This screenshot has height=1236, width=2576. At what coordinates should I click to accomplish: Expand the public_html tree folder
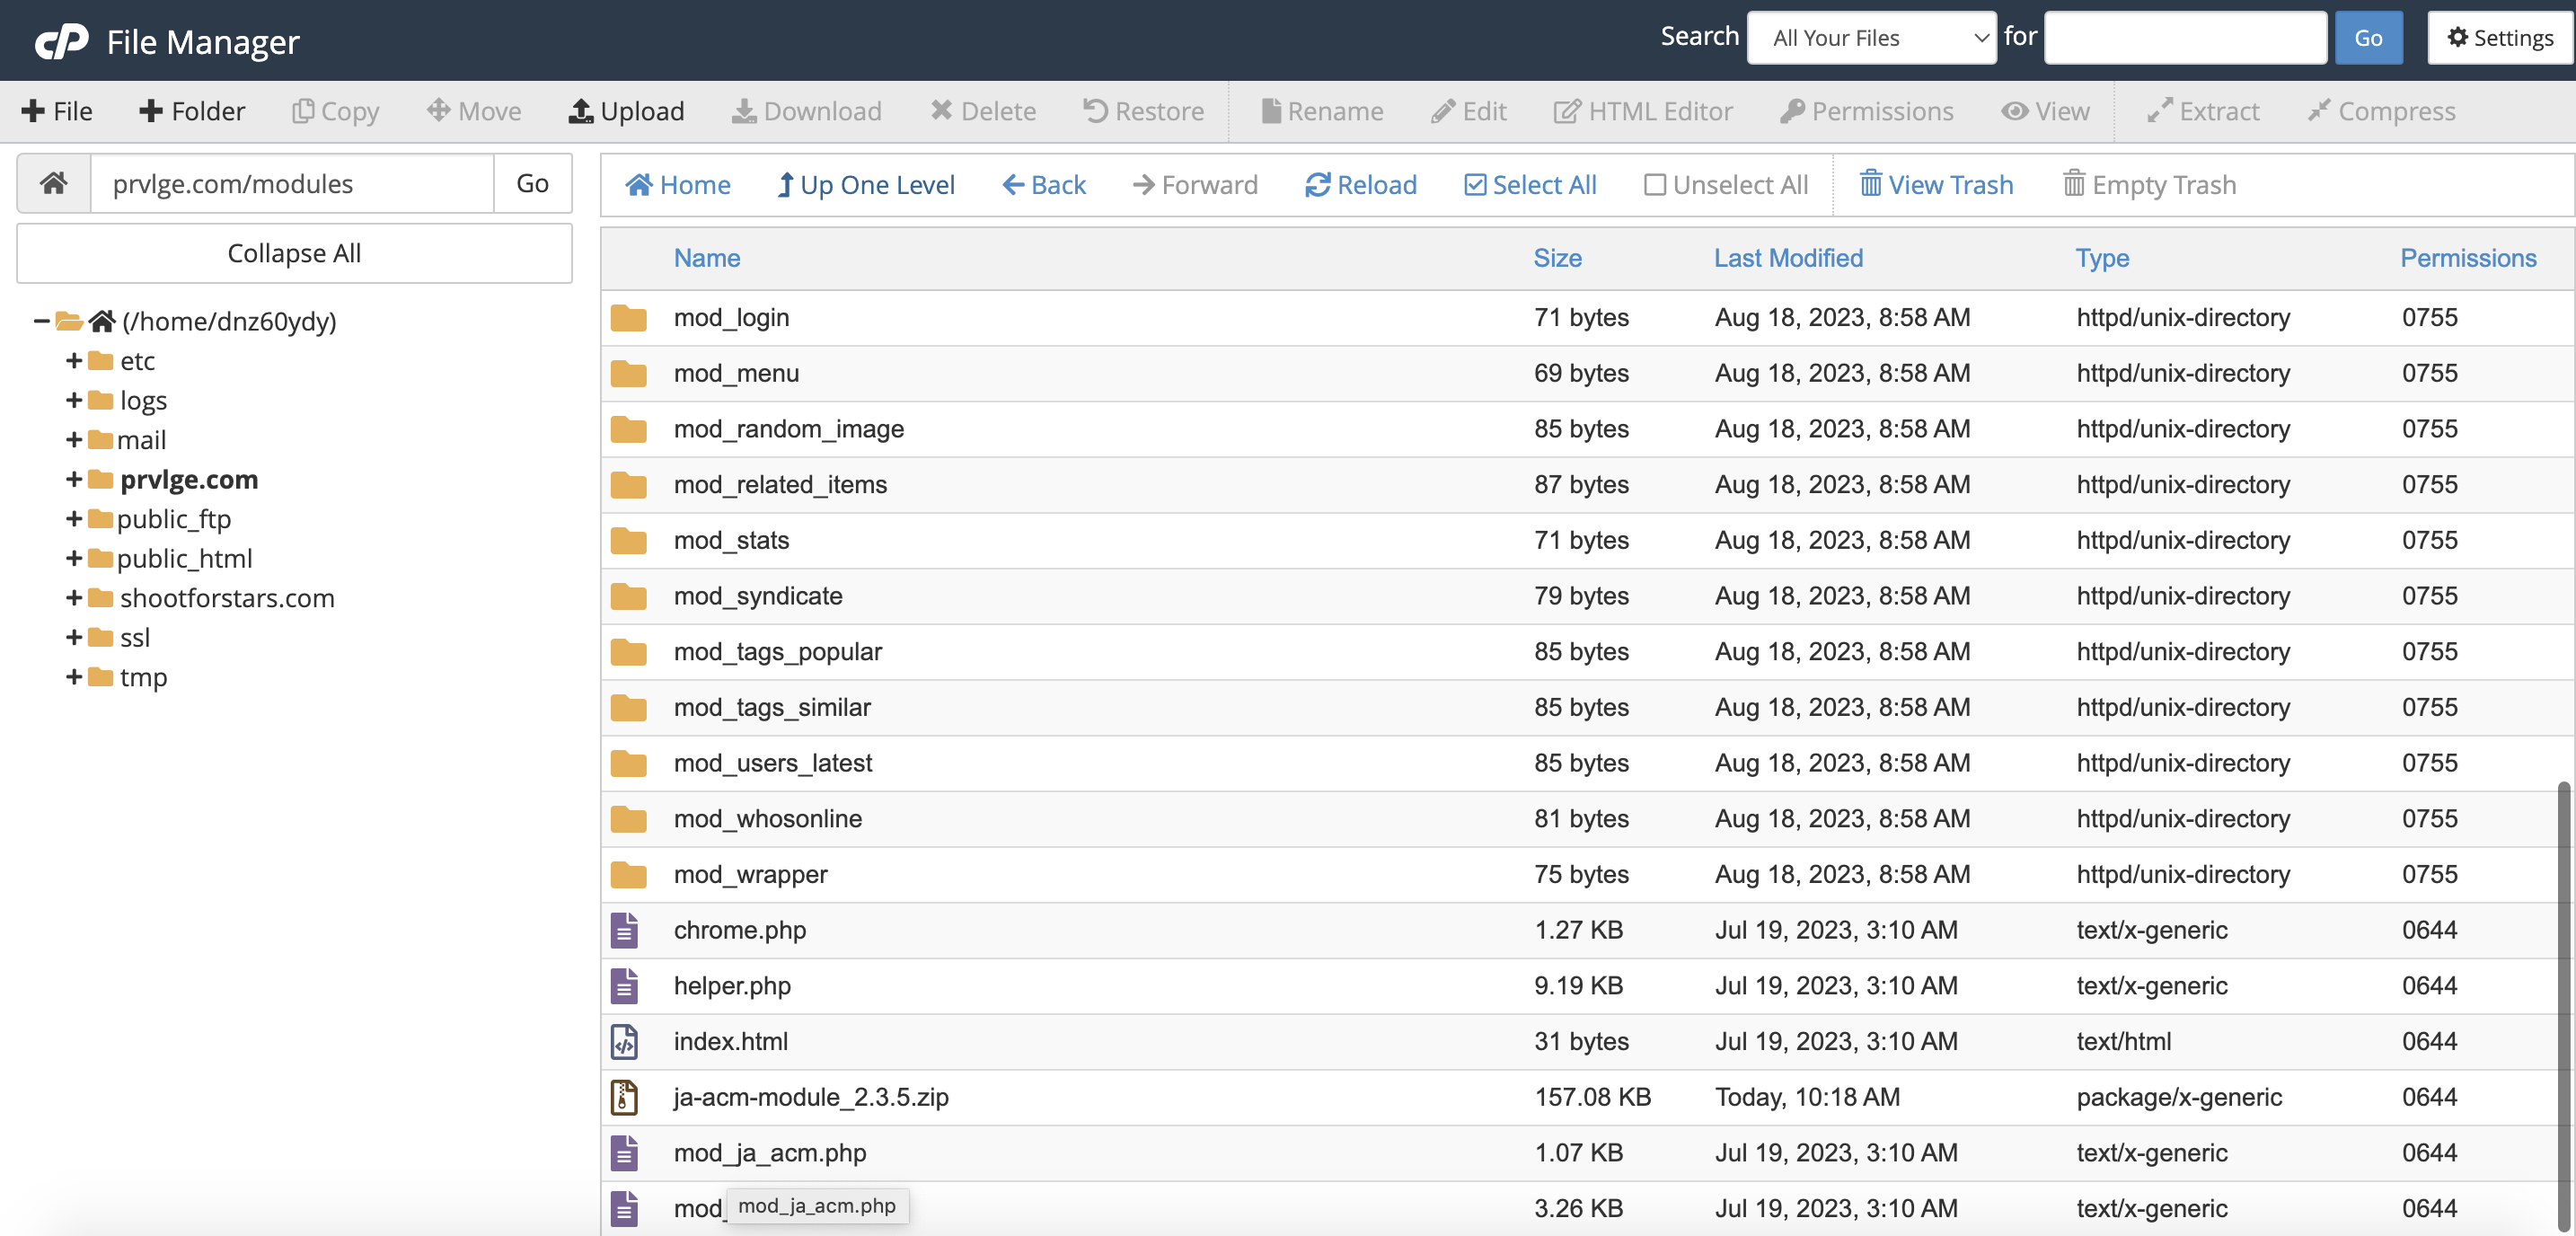[x=73, y=558]
